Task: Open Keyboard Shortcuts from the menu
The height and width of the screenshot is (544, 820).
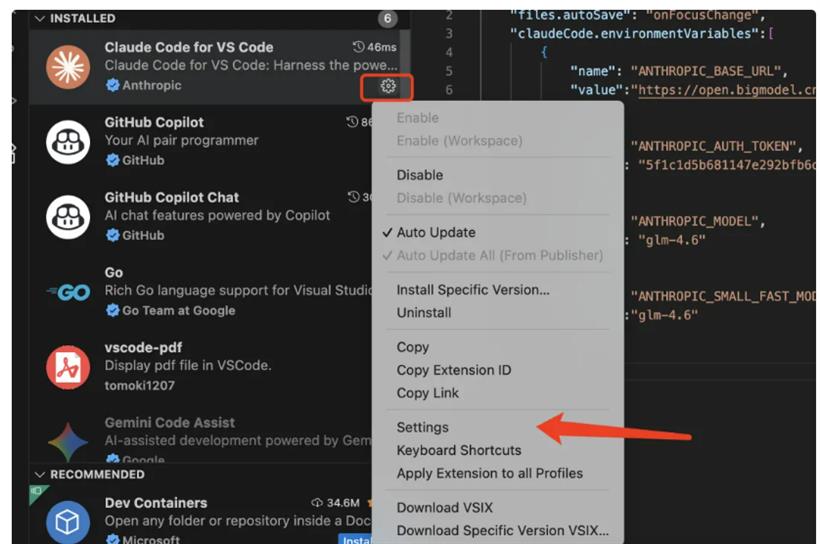Action: [x=459, y=450]
